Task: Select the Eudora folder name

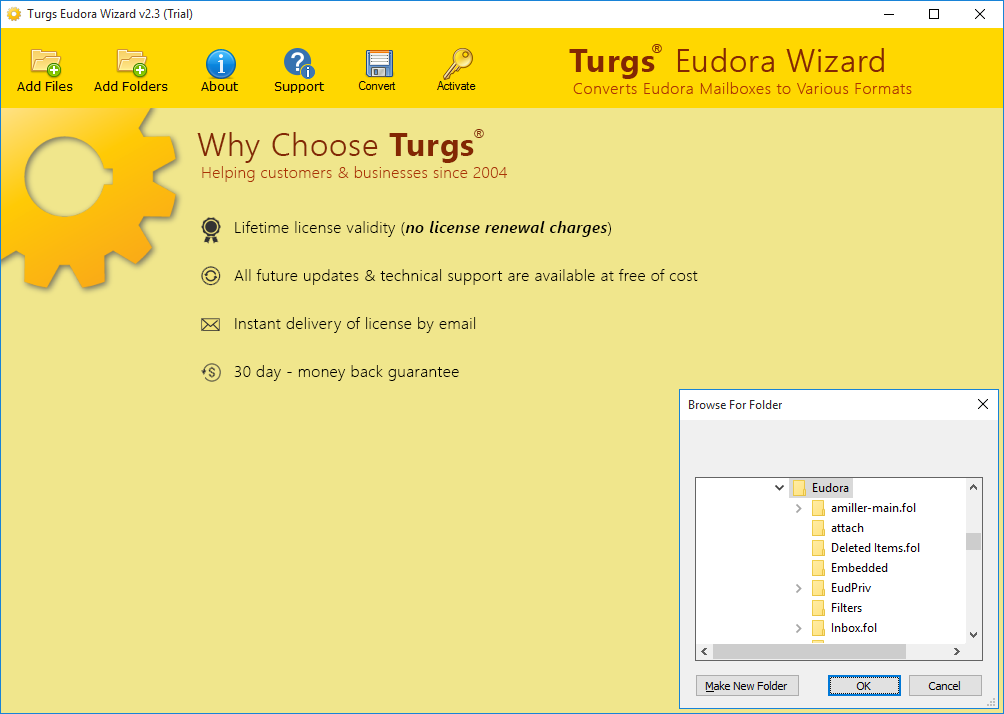Action: click(830, 488)
